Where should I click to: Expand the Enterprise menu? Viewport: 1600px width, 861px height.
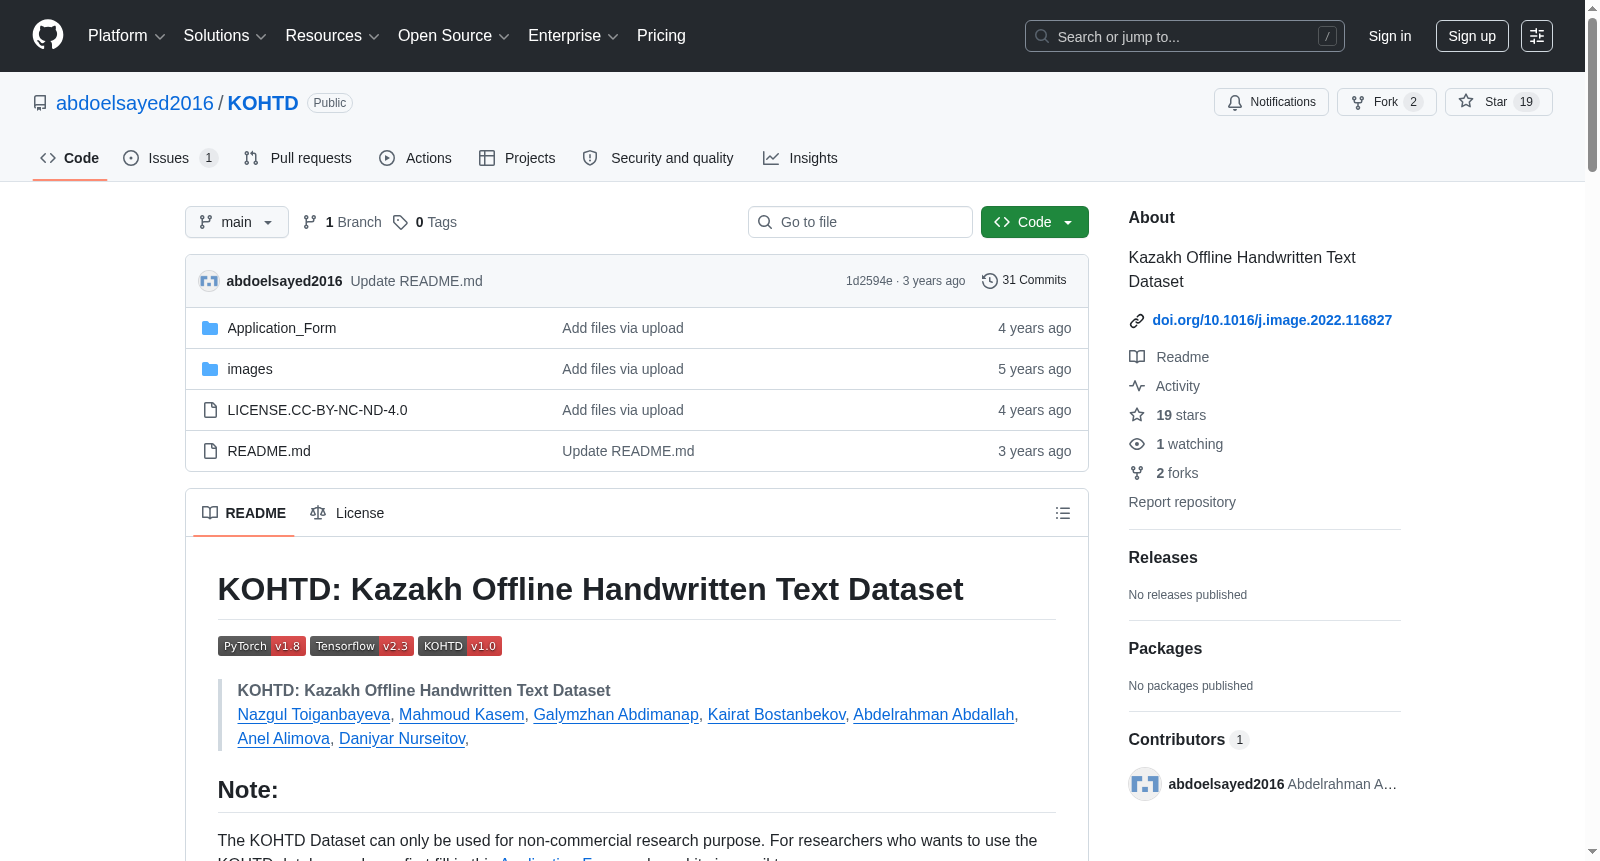(573, 36)
